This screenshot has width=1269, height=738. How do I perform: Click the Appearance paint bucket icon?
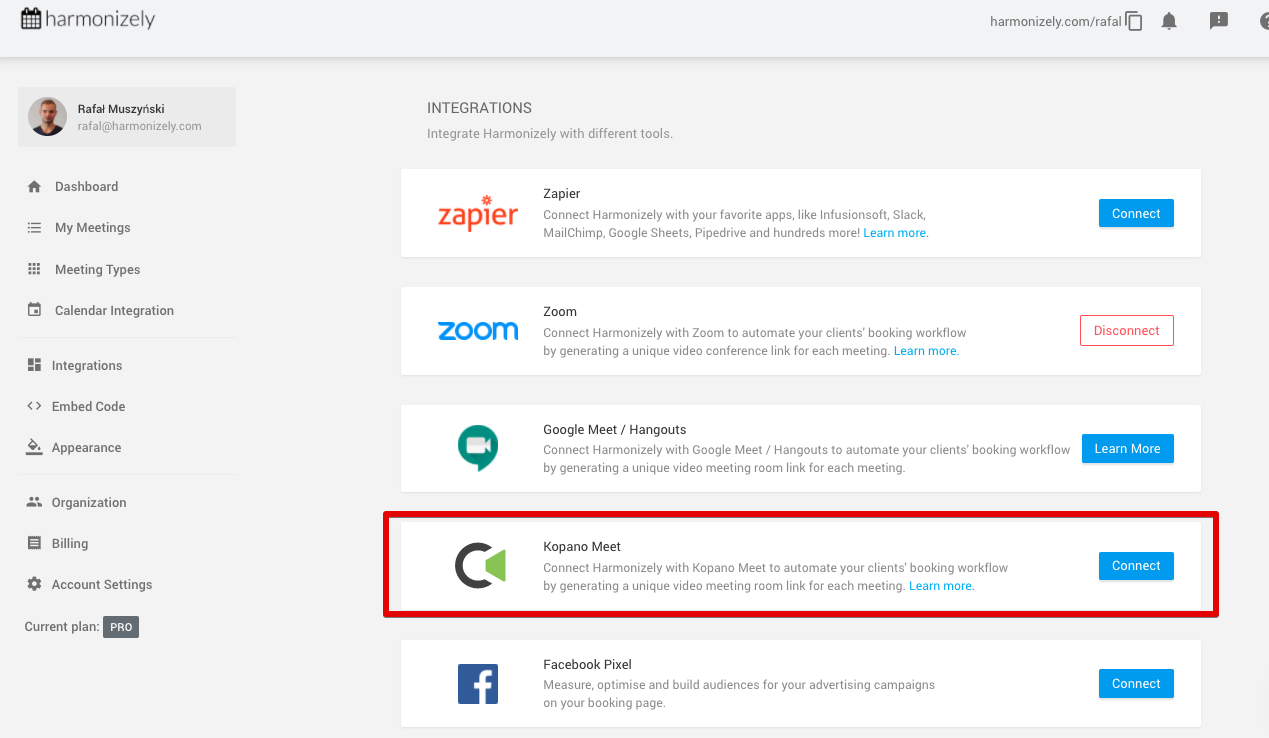tap(35, 447)
